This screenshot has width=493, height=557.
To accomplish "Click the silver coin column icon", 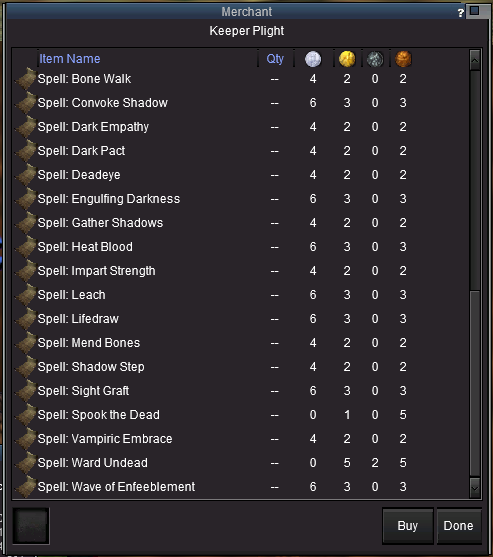I will (375, 59).
